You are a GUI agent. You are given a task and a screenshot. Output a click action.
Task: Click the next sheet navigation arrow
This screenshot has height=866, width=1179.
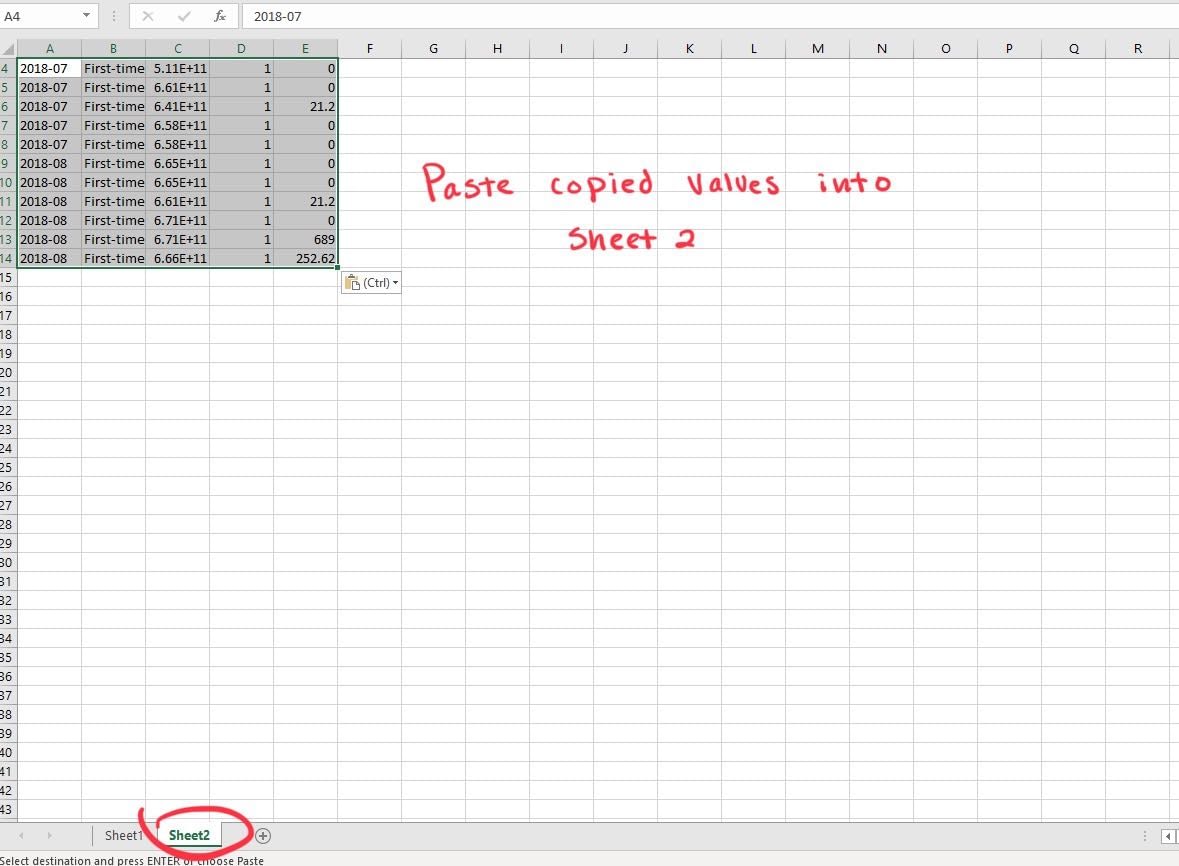tap(50, 835)
